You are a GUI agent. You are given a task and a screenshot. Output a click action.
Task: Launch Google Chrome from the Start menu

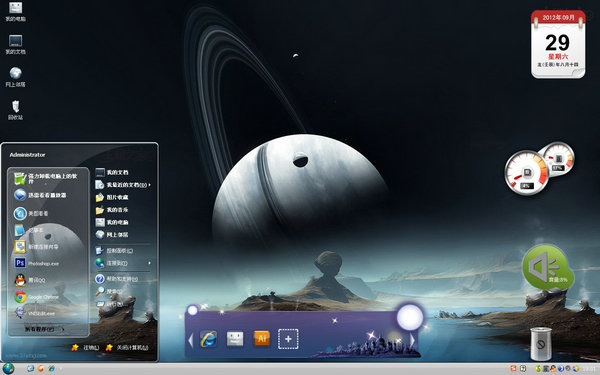point(37,297)
